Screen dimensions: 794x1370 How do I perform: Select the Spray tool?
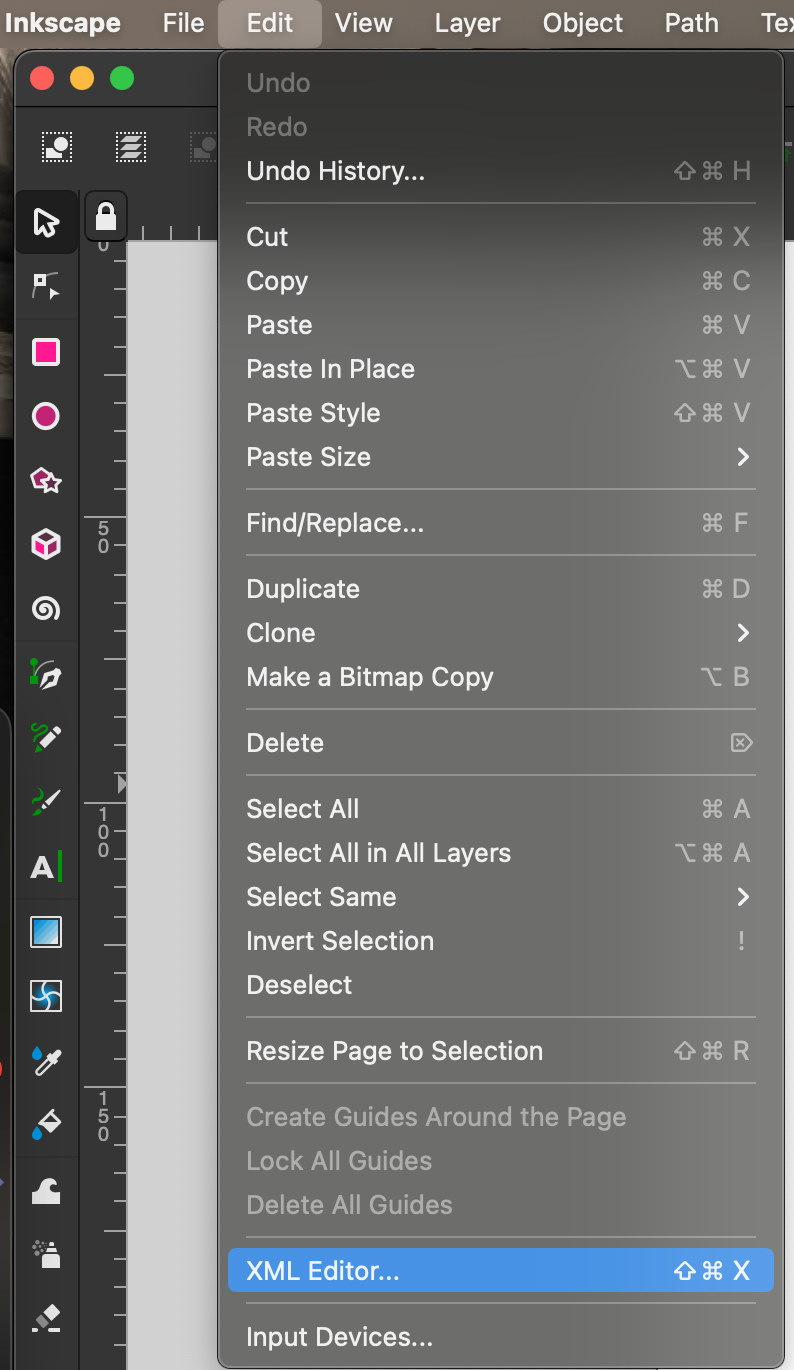click(46, 1254)
